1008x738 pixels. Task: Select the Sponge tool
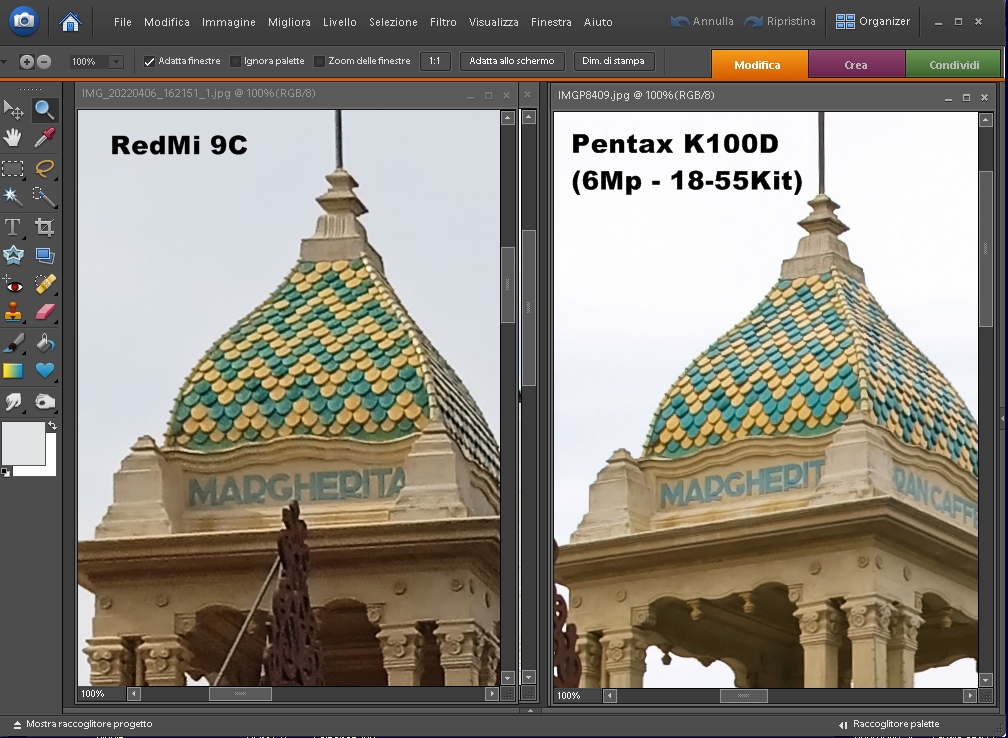point(44,401)
